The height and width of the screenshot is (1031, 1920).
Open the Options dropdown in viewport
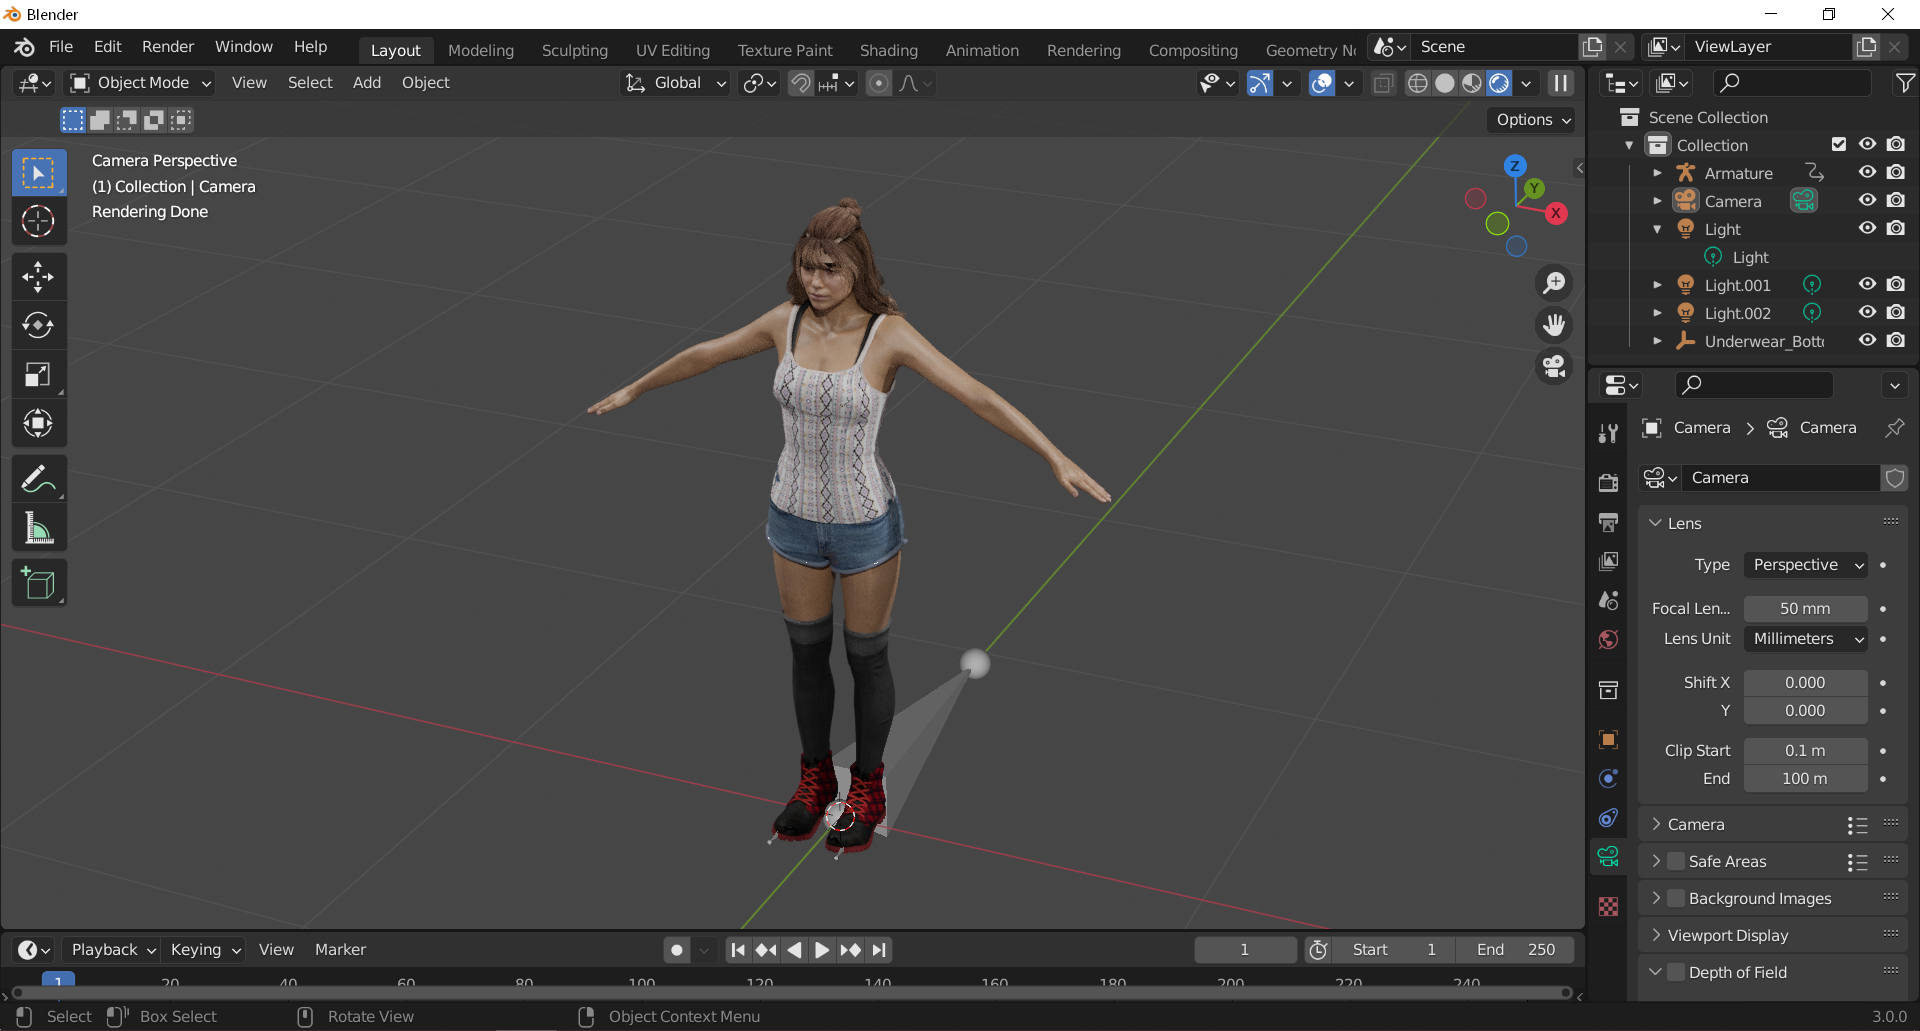click(1533, 120)
